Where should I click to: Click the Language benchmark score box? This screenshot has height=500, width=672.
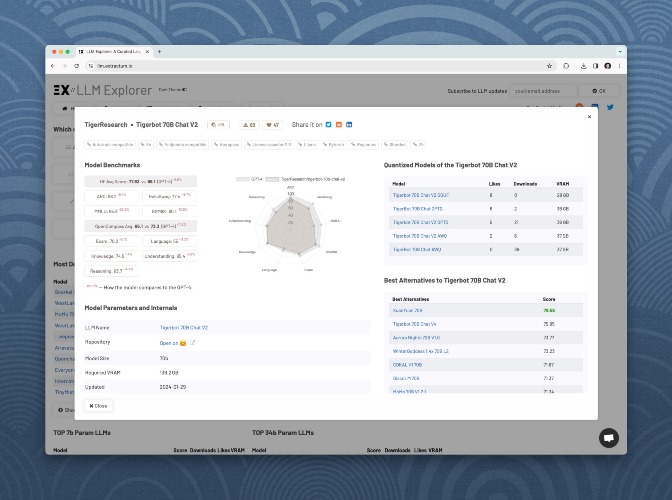tap(169, 241)
